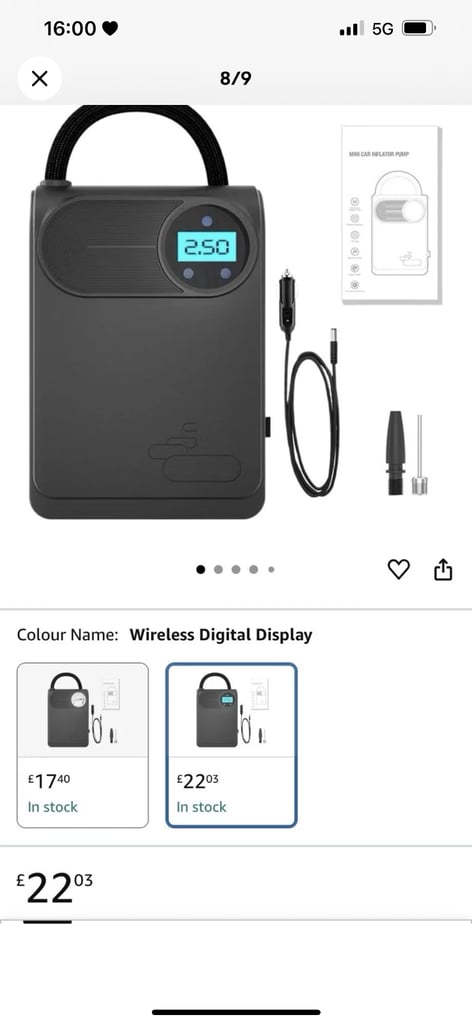472x1024 pixels.
Task: Close the image viewer with the X
Action: [39, 79]
